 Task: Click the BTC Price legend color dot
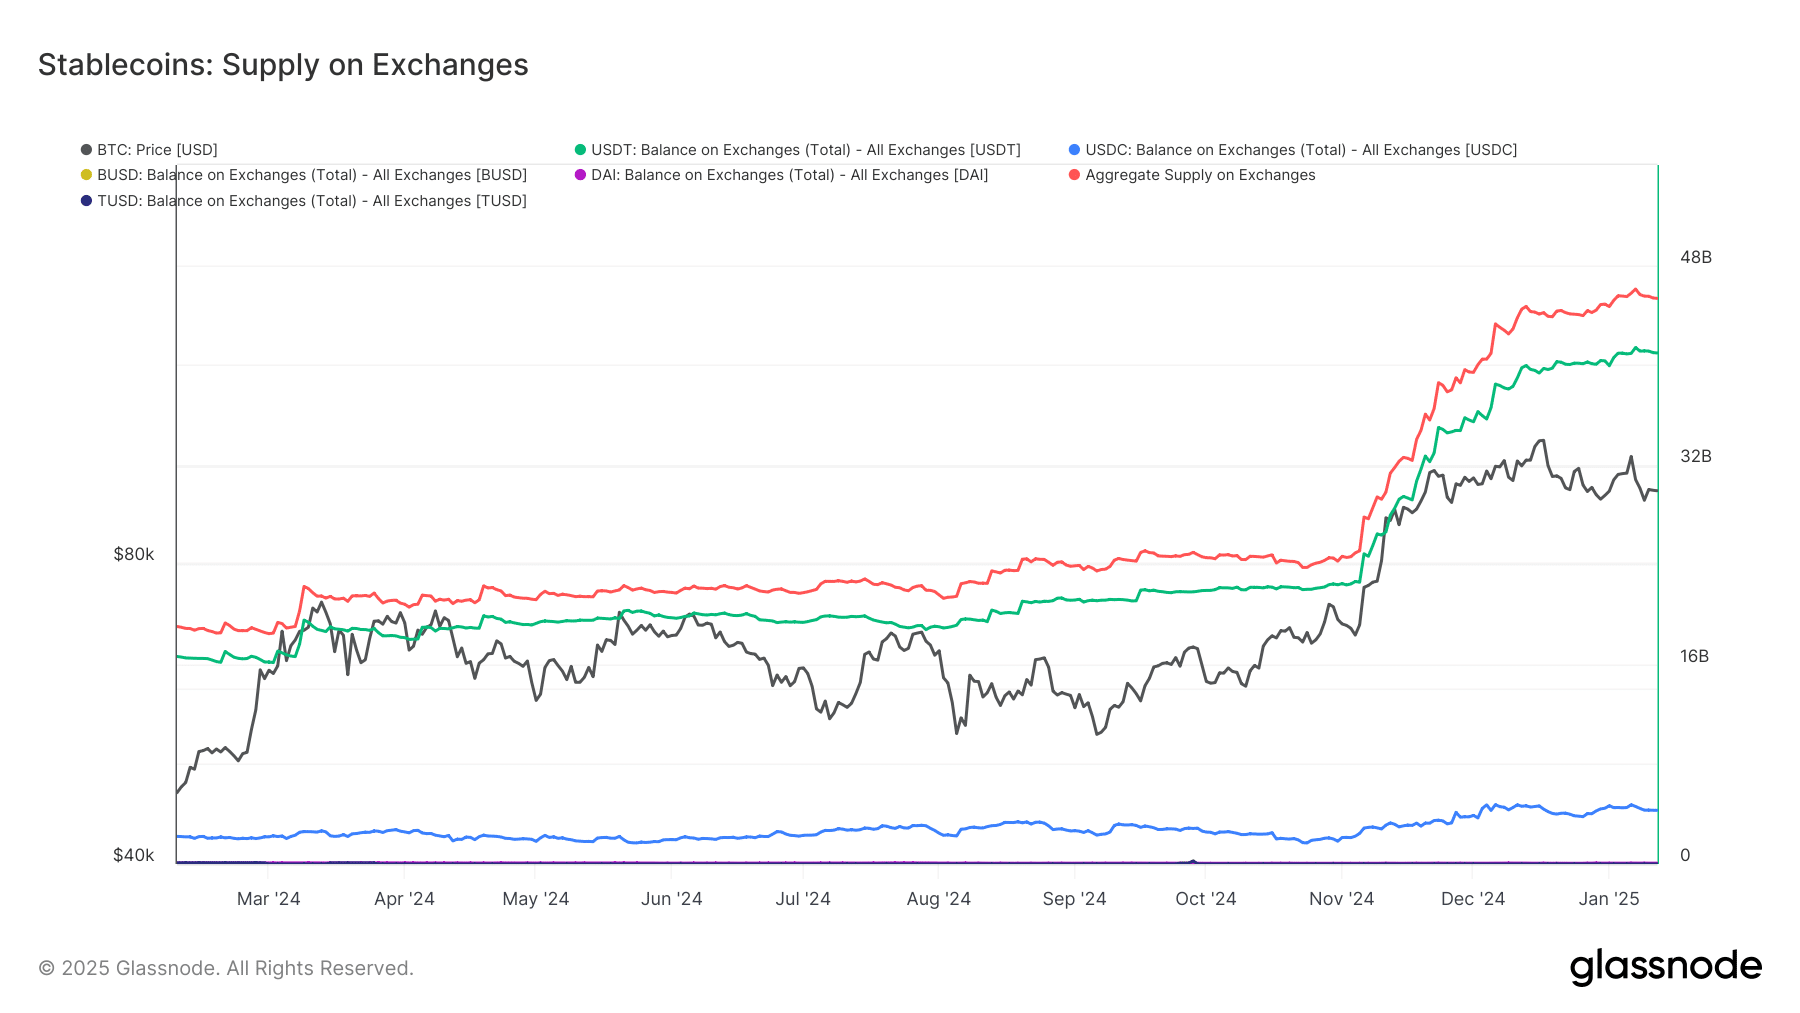86,150
